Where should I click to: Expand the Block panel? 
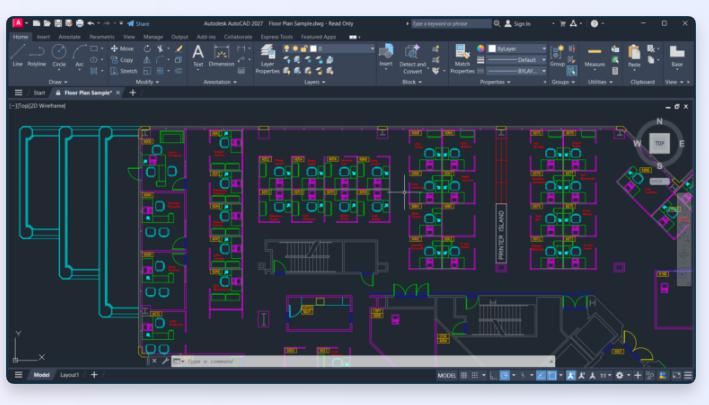[412, 82]
